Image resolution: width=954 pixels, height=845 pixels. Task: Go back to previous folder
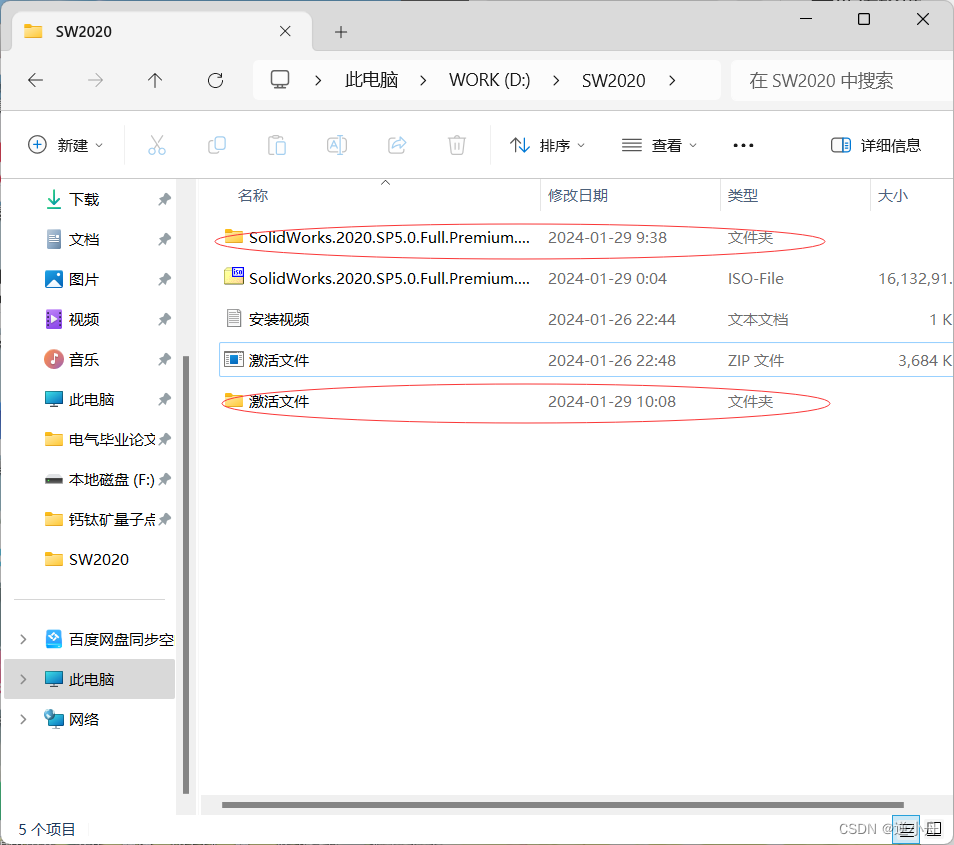click(36, 80)
